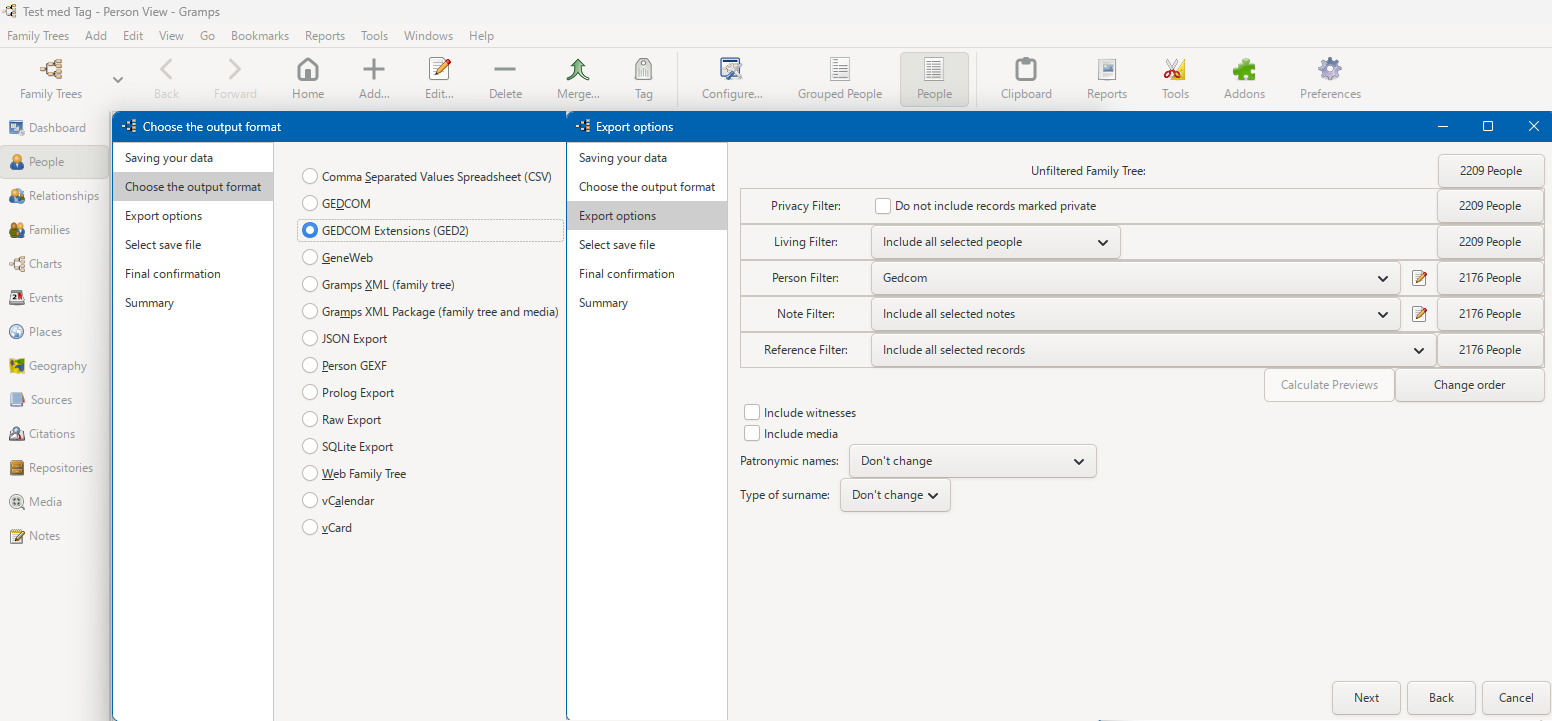Click the Unfiltered Family Tree 2209 People button

click(x=1490, y=171)
